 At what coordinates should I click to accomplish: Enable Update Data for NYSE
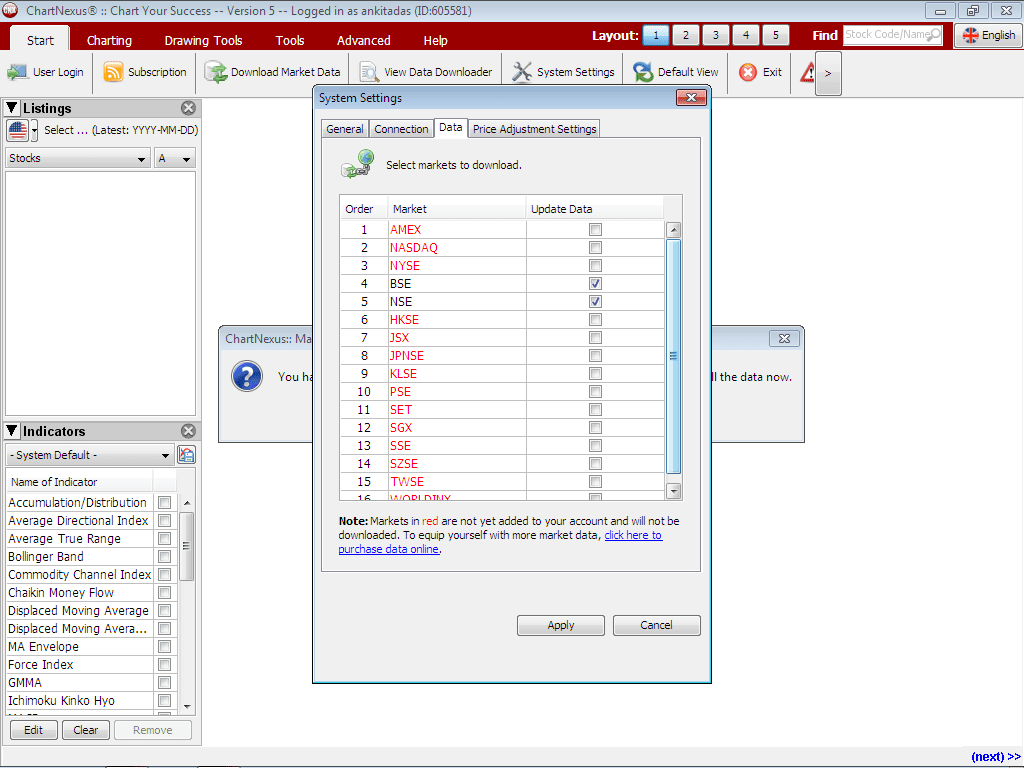point(595,266)
